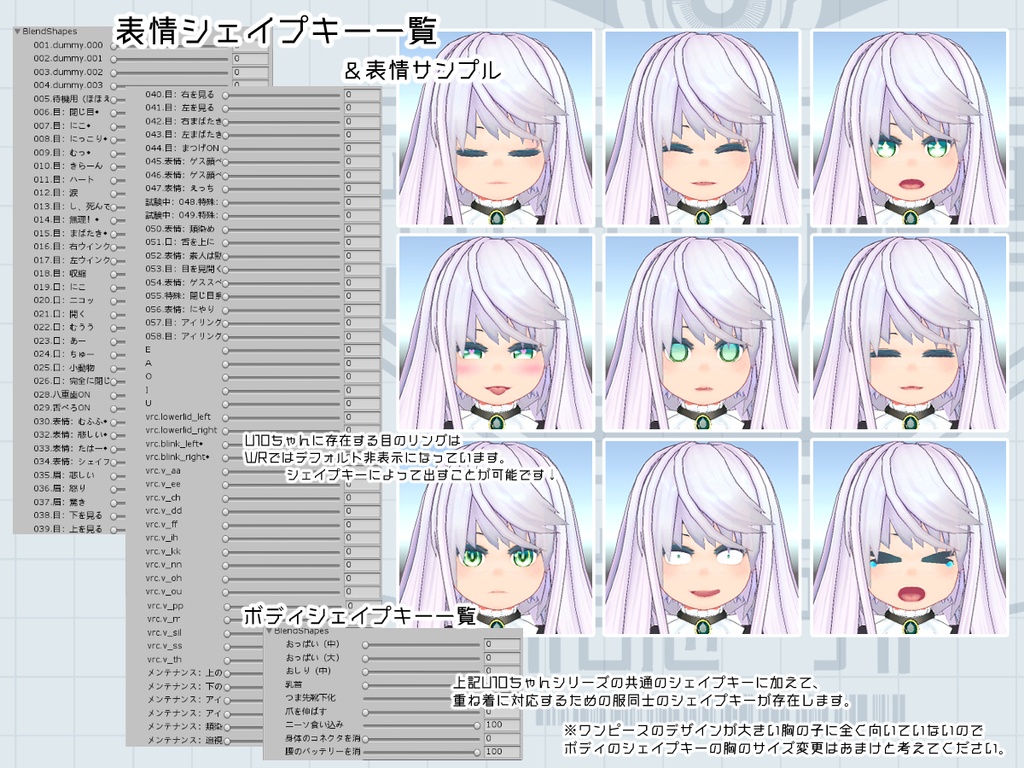Click the 001.dummy.000 value box
1024x768 pixels.
[240, 45]
